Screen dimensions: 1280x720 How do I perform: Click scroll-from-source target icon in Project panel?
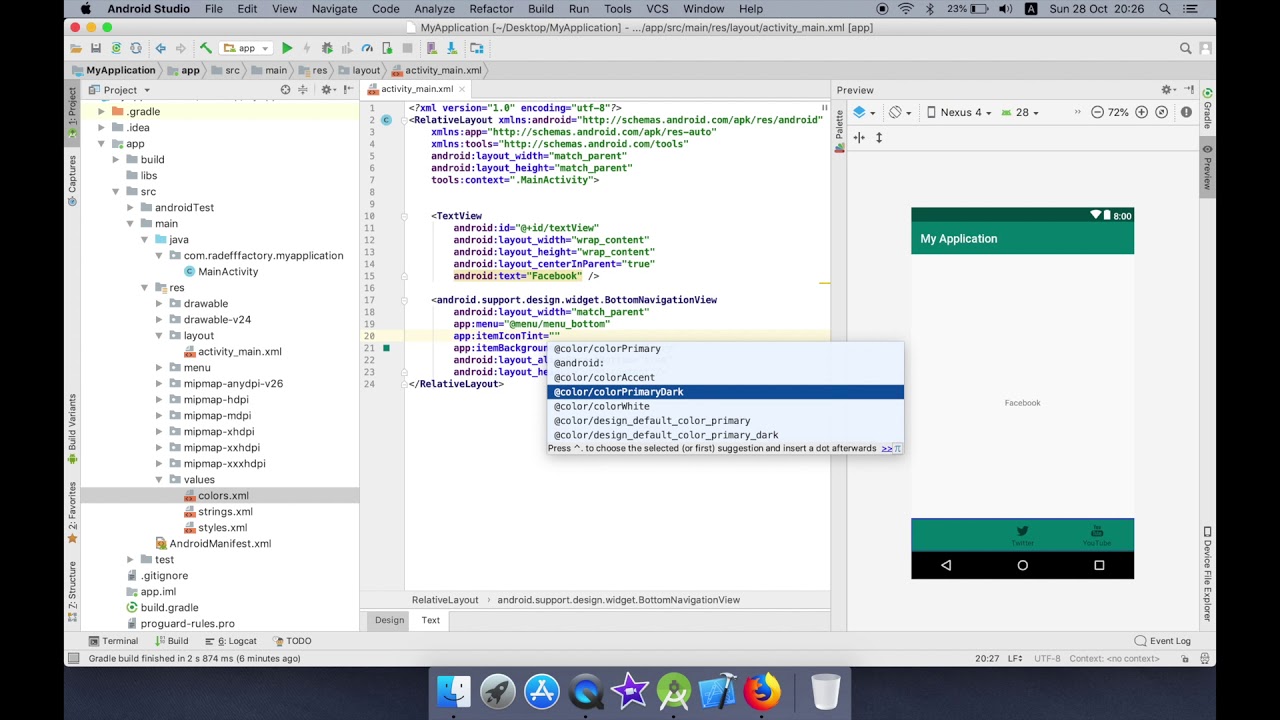[x=285, y=90]
